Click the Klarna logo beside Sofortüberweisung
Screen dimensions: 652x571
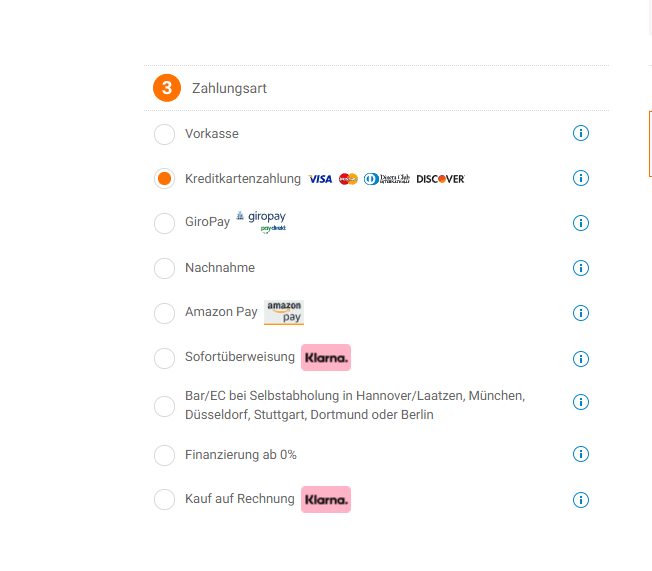[326, 357]
